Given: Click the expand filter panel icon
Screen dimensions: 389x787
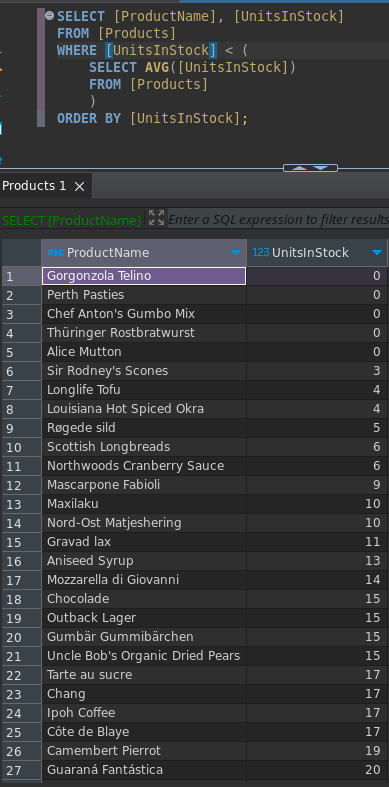Looking at the screenshot, I should coord(157,218).
